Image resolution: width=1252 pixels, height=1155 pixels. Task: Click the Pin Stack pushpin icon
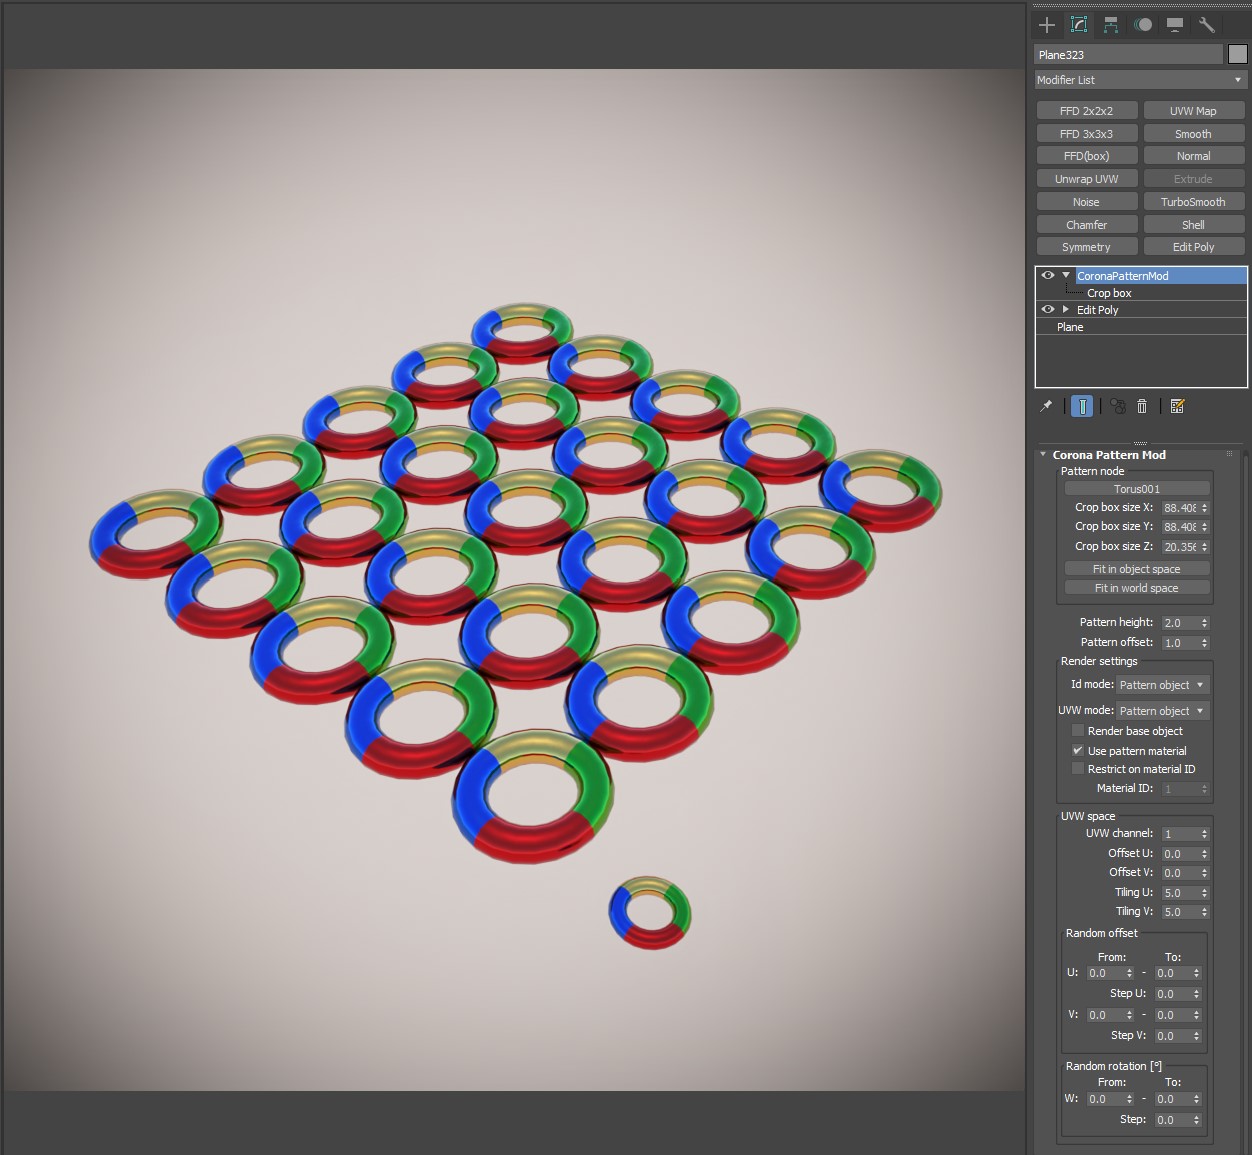coord(1046,406)
